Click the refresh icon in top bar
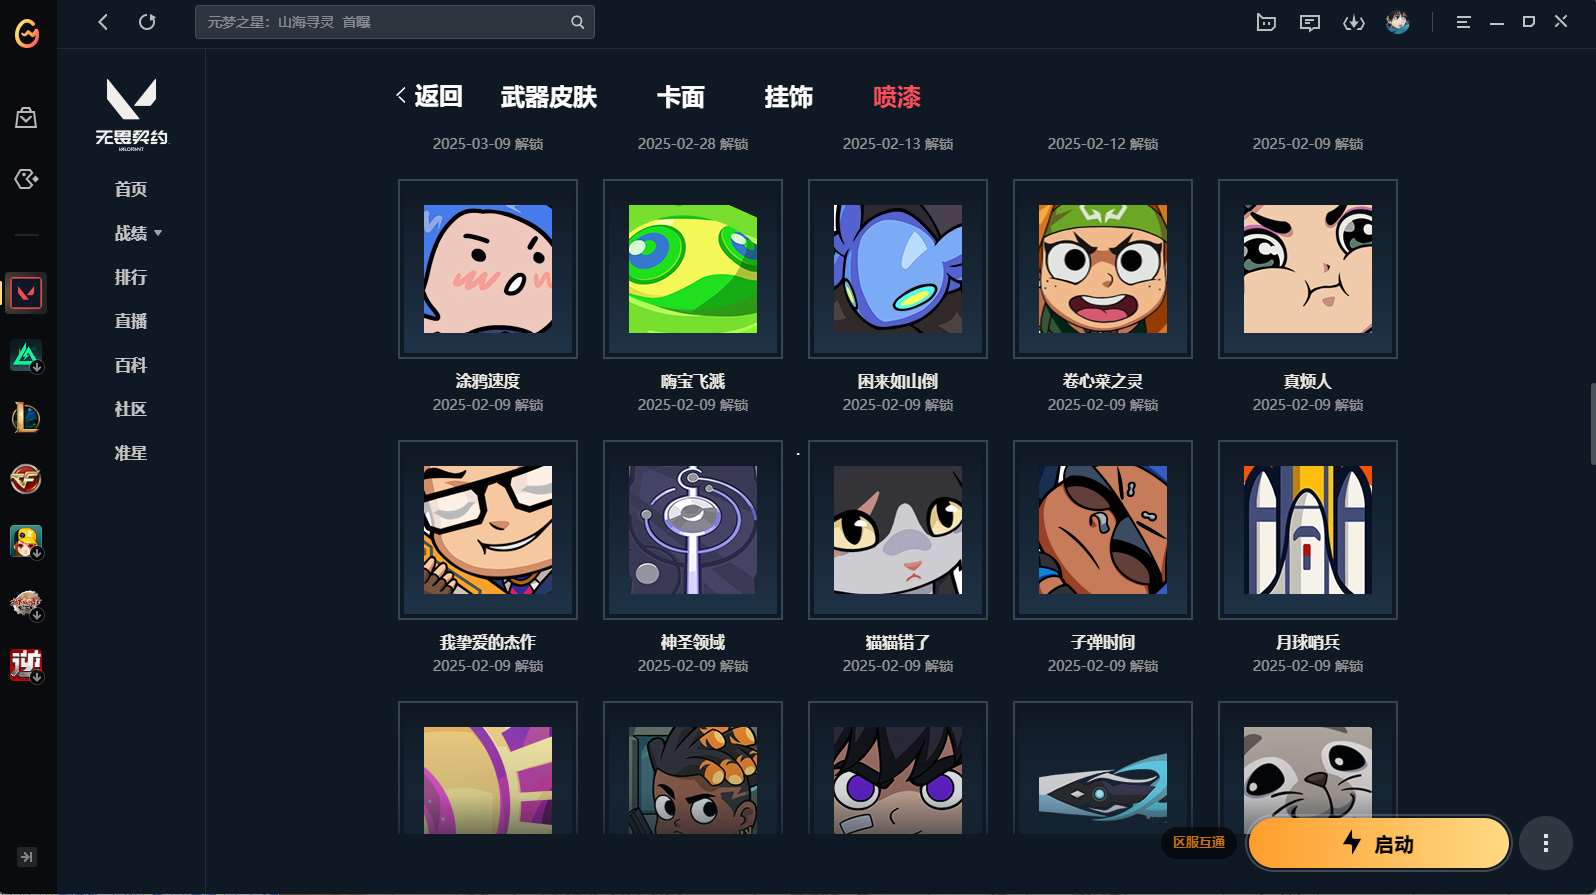 click(x=147, y=22)
